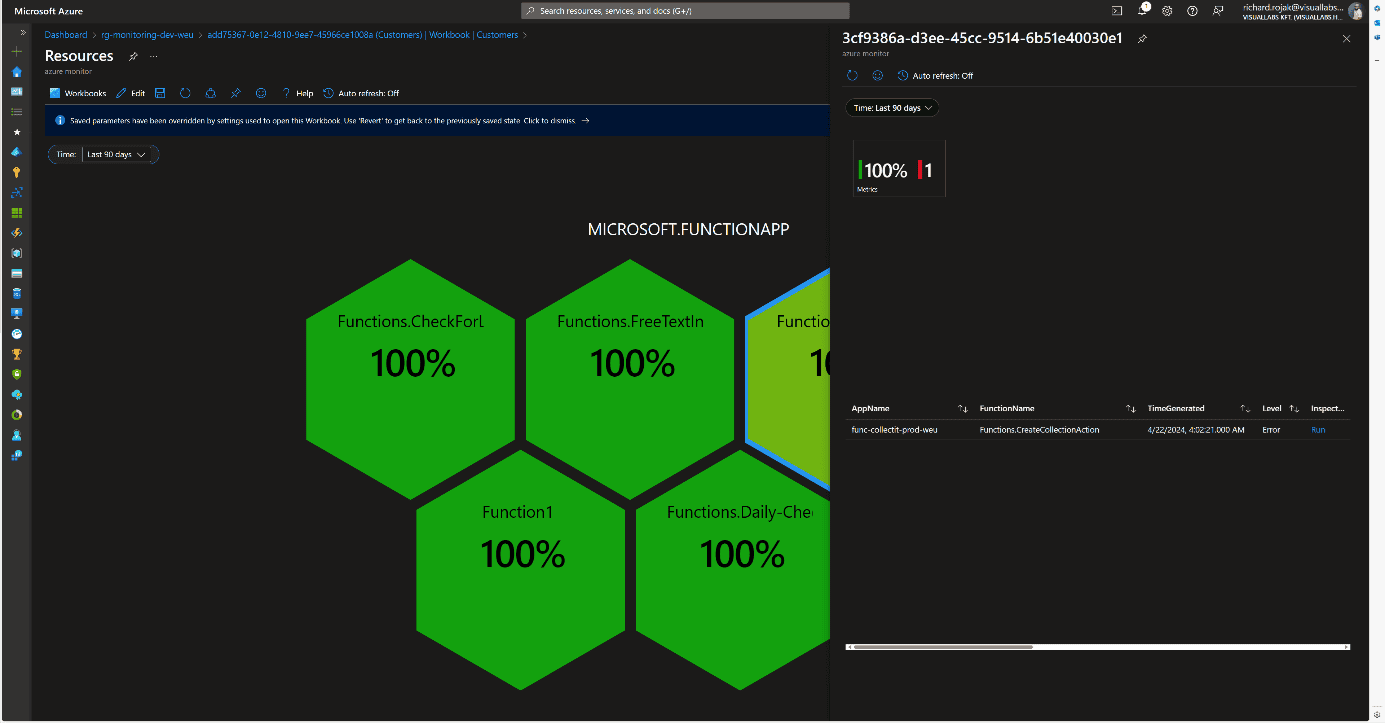Open Auto refresh: Off in the side panel
Image resolution: width=1385 pixels, height=723 pixels.
click(935, 75)
